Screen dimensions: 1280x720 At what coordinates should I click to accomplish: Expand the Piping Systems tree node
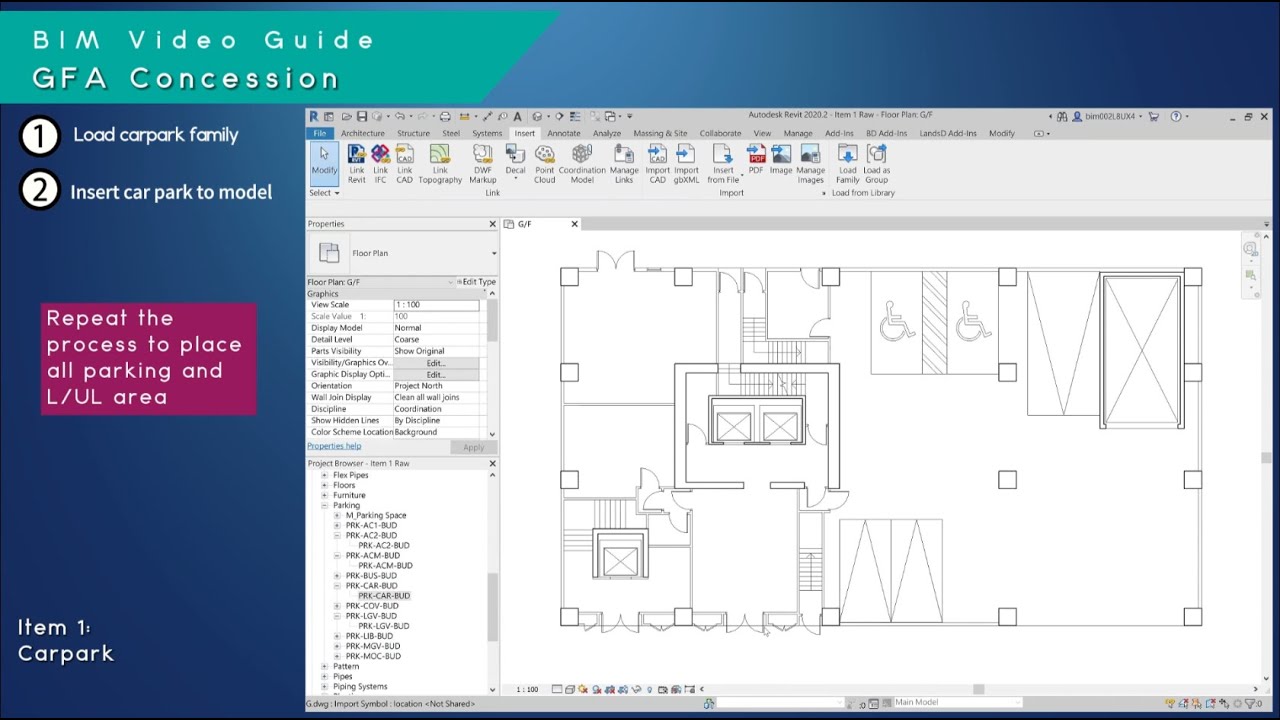[x=324, y=687]
